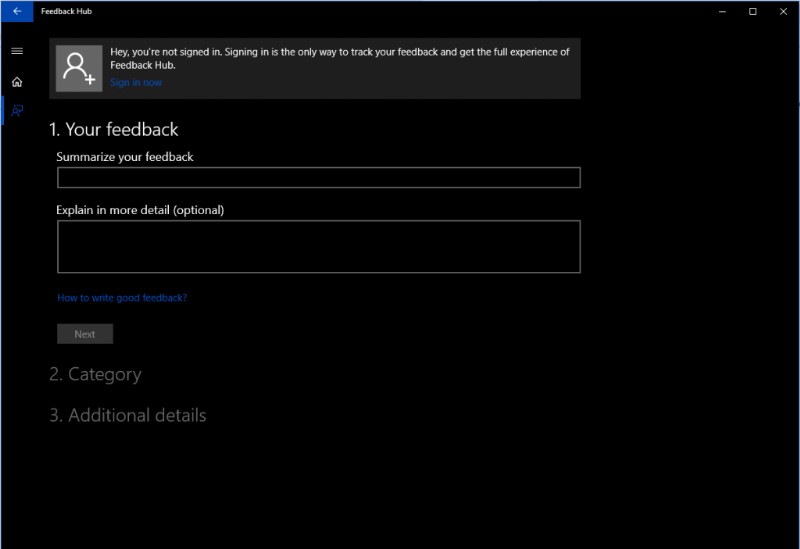The height and width of the screenshot is (549, 800).
Task: Open the hamburger navigation menu
Action: pyautogui.click(x=17, y=51)
